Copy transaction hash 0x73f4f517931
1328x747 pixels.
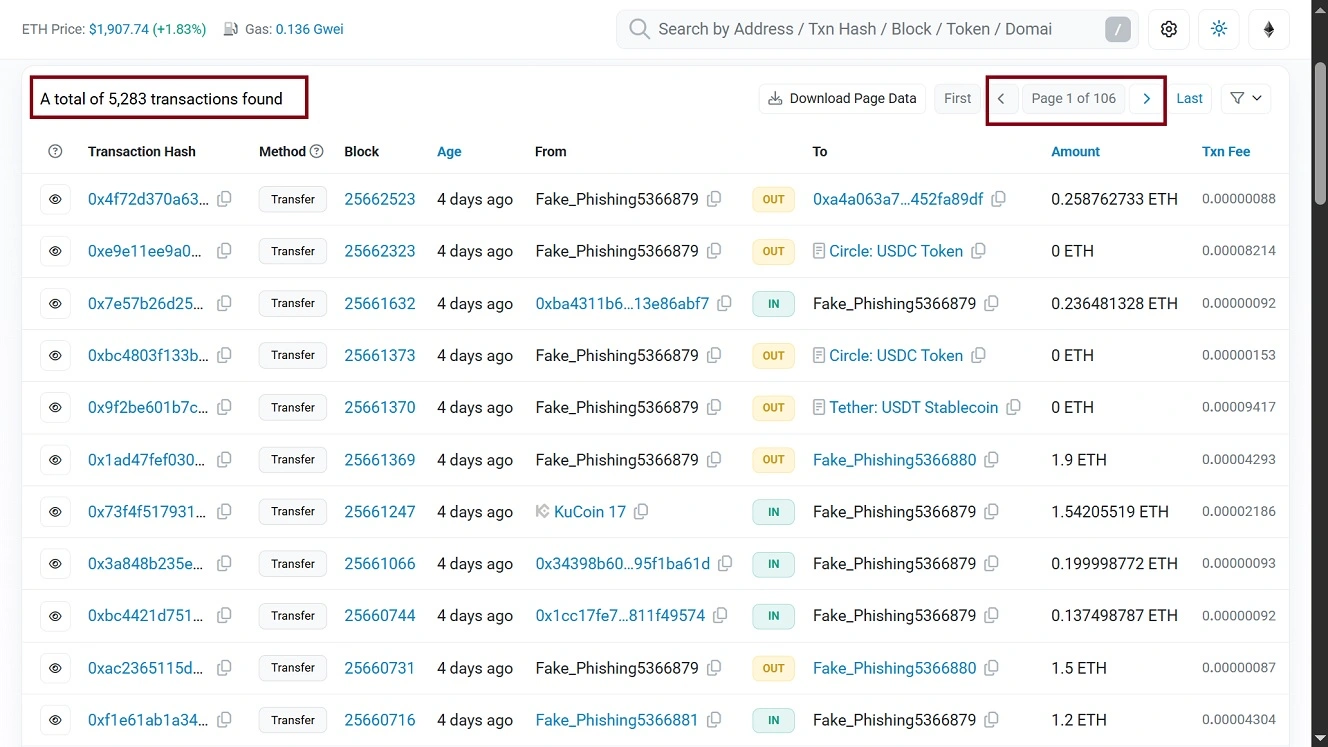click(x=224, y=511)
